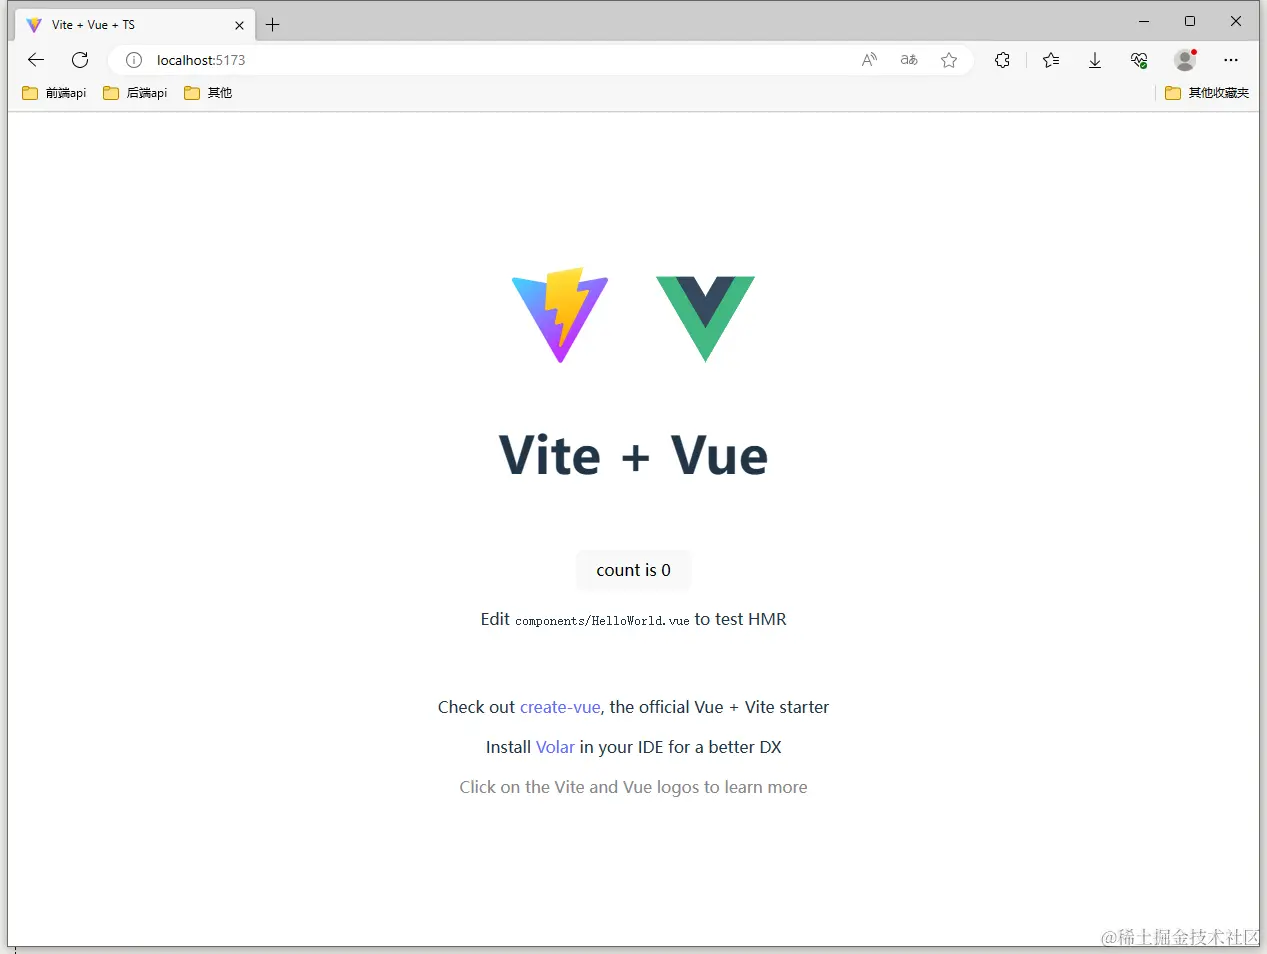1267x954 pixels.
Task: Add this page to favorites star
Action: tap(949, 60)
